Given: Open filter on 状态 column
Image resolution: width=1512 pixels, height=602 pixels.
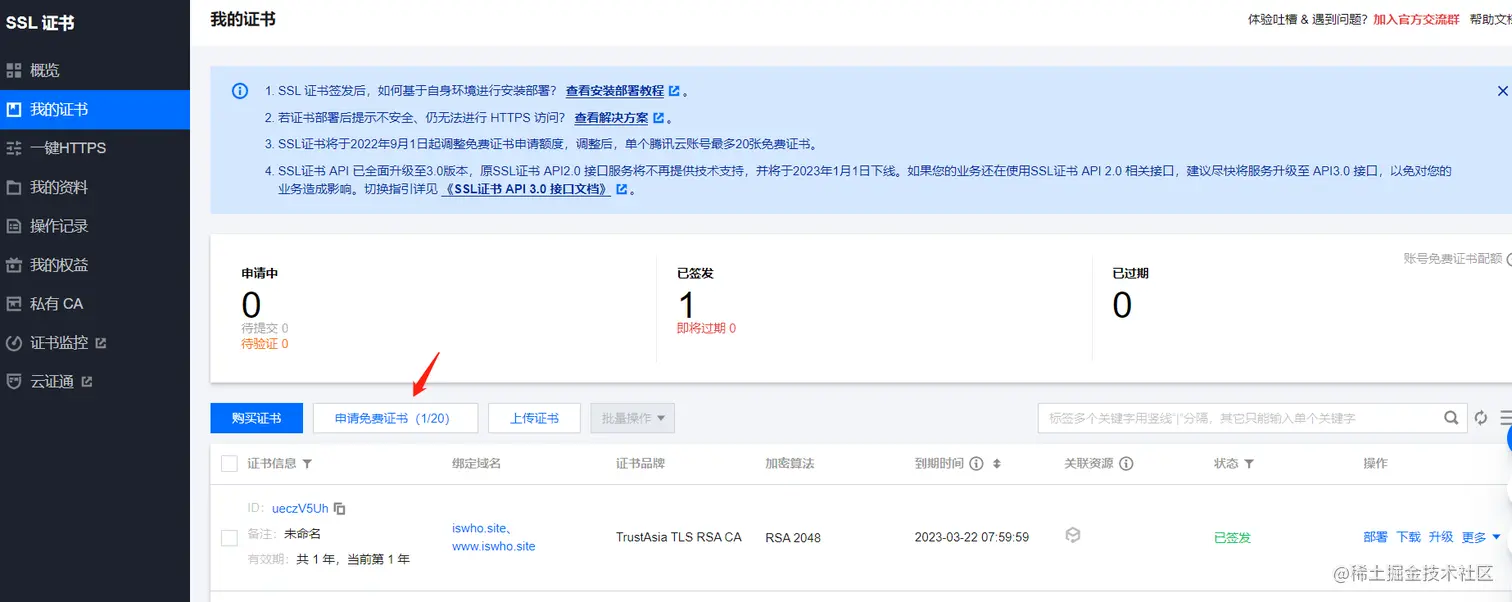Looking at the screenshot, I should pos(1249,464).
